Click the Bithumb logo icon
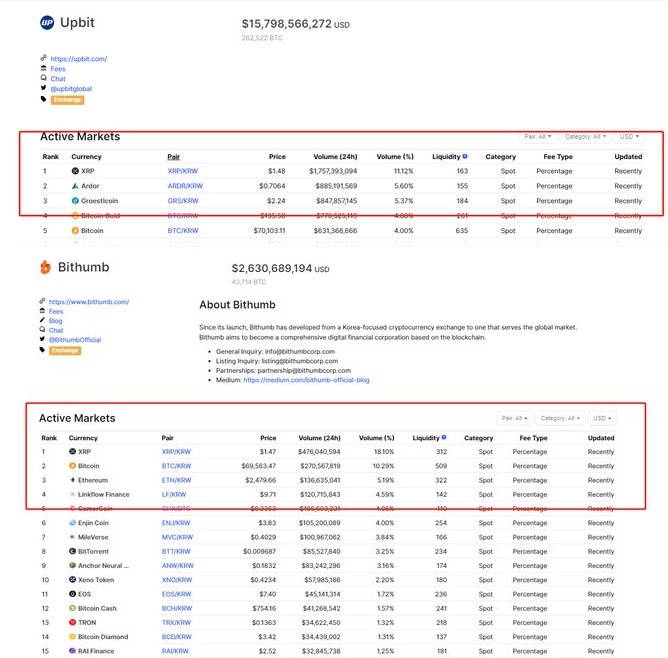Screen dimensions: 668x658 [45, 267]
